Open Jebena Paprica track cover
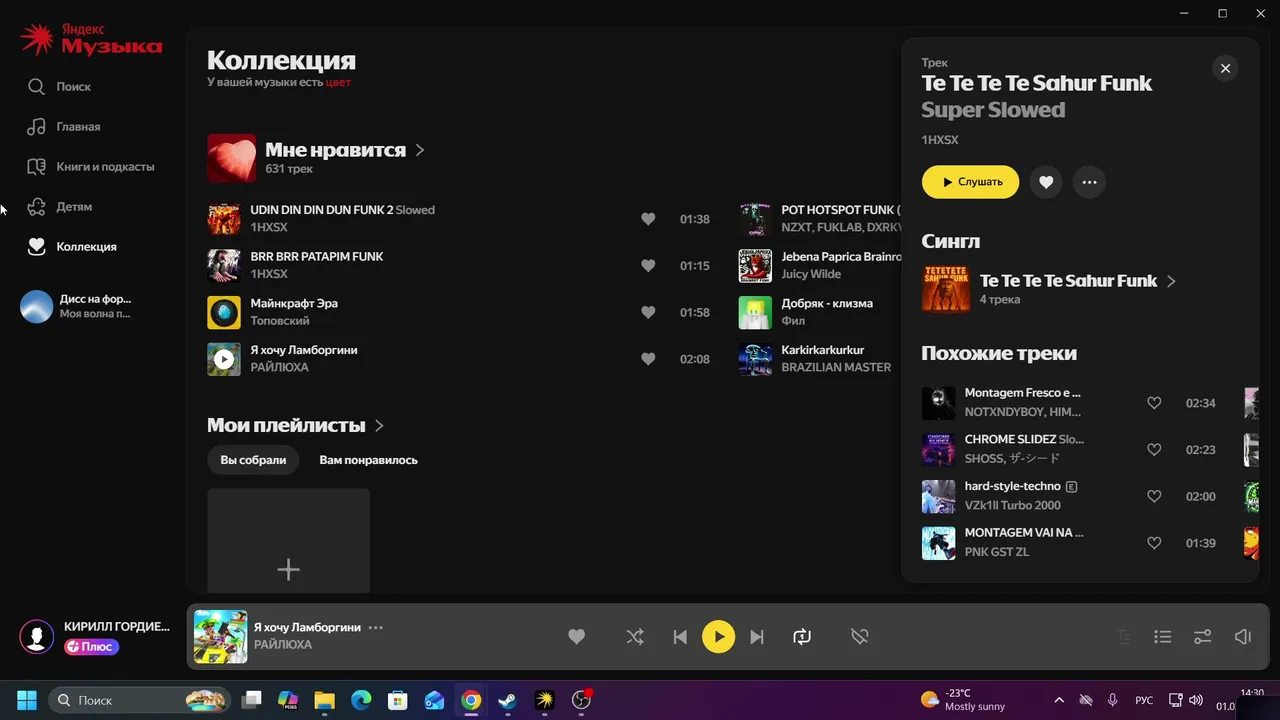 [755, 266]
